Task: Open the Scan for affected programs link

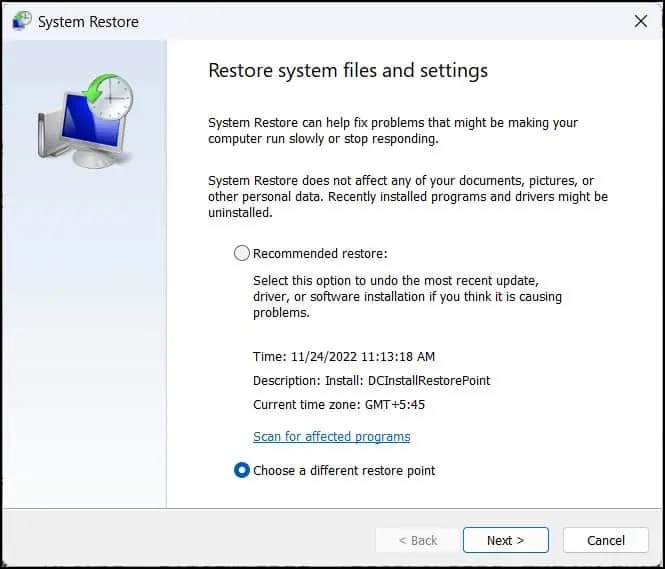Action: [x=331, y=436]
